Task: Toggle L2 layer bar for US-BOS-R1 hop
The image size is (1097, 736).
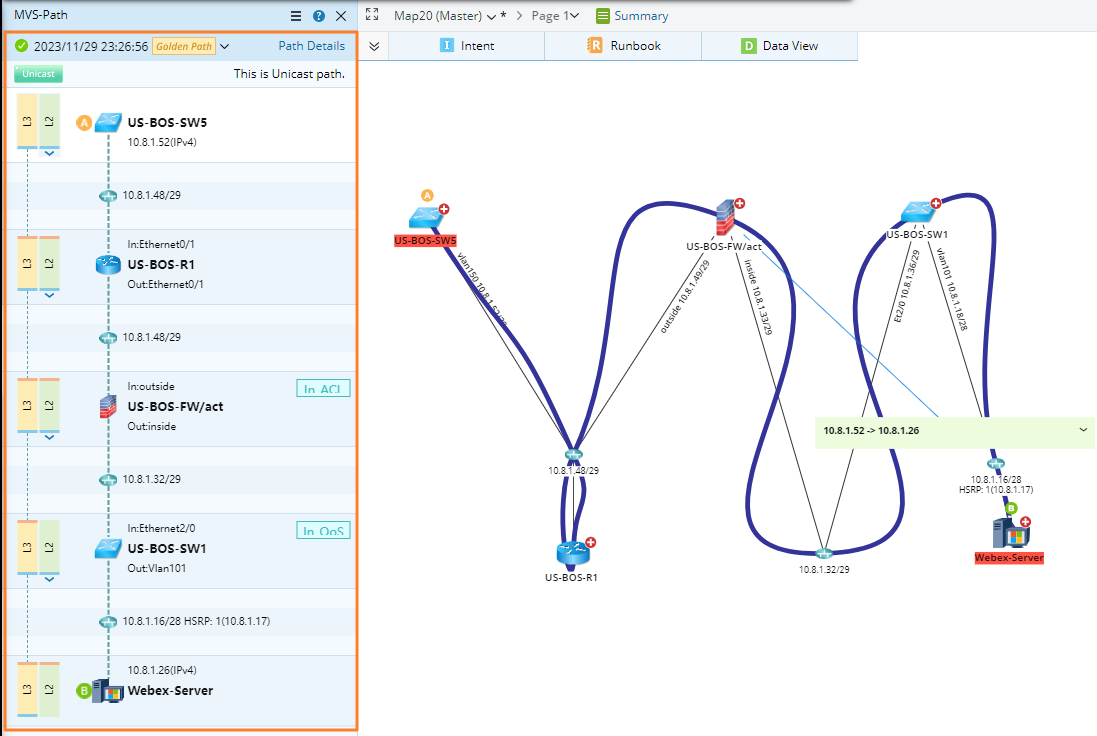Action: pyautogui.click(x=49, y=264)
